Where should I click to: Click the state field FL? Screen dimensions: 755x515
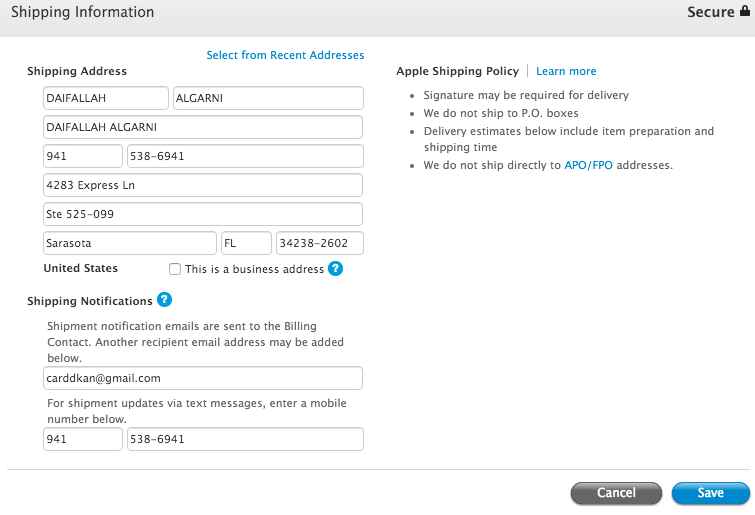tap(246, 243)
